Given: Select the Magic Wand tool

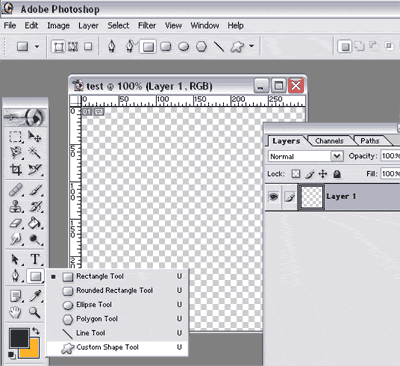Looking at the screenshot, I should pyautogui.click(x=34, y=153).
